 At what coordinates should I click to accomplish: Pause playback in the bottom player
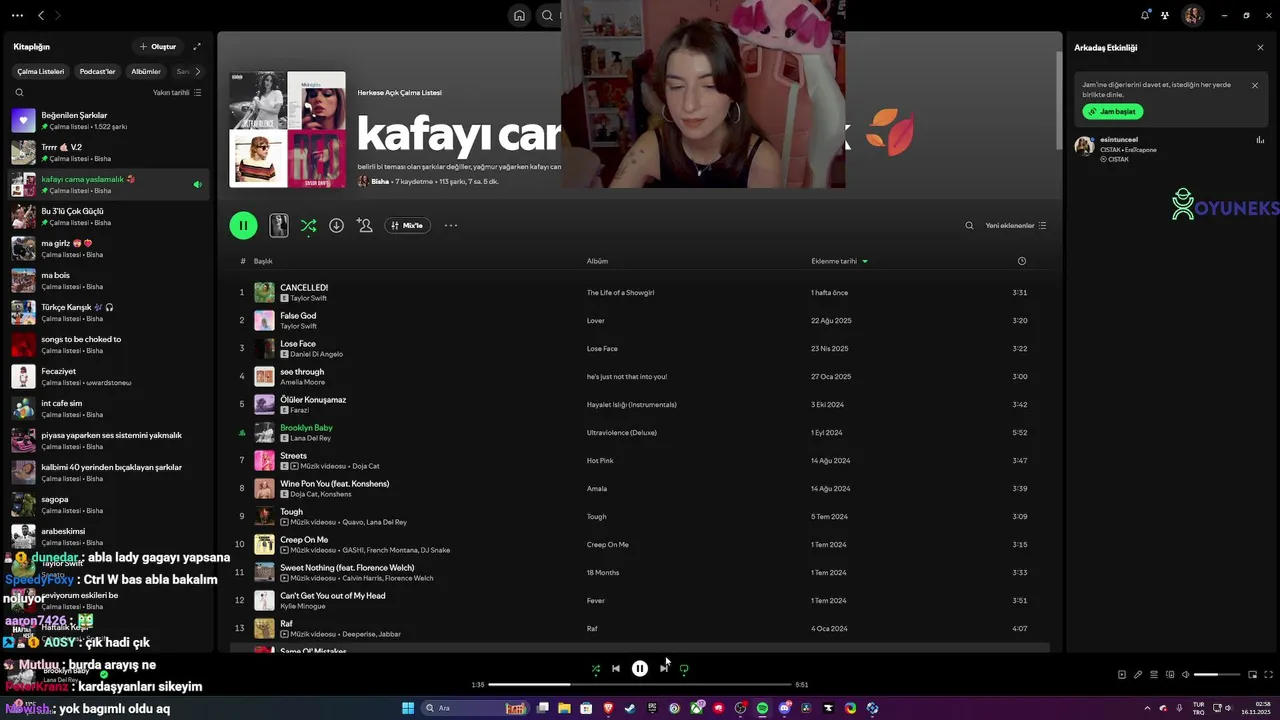pos(640,669)
